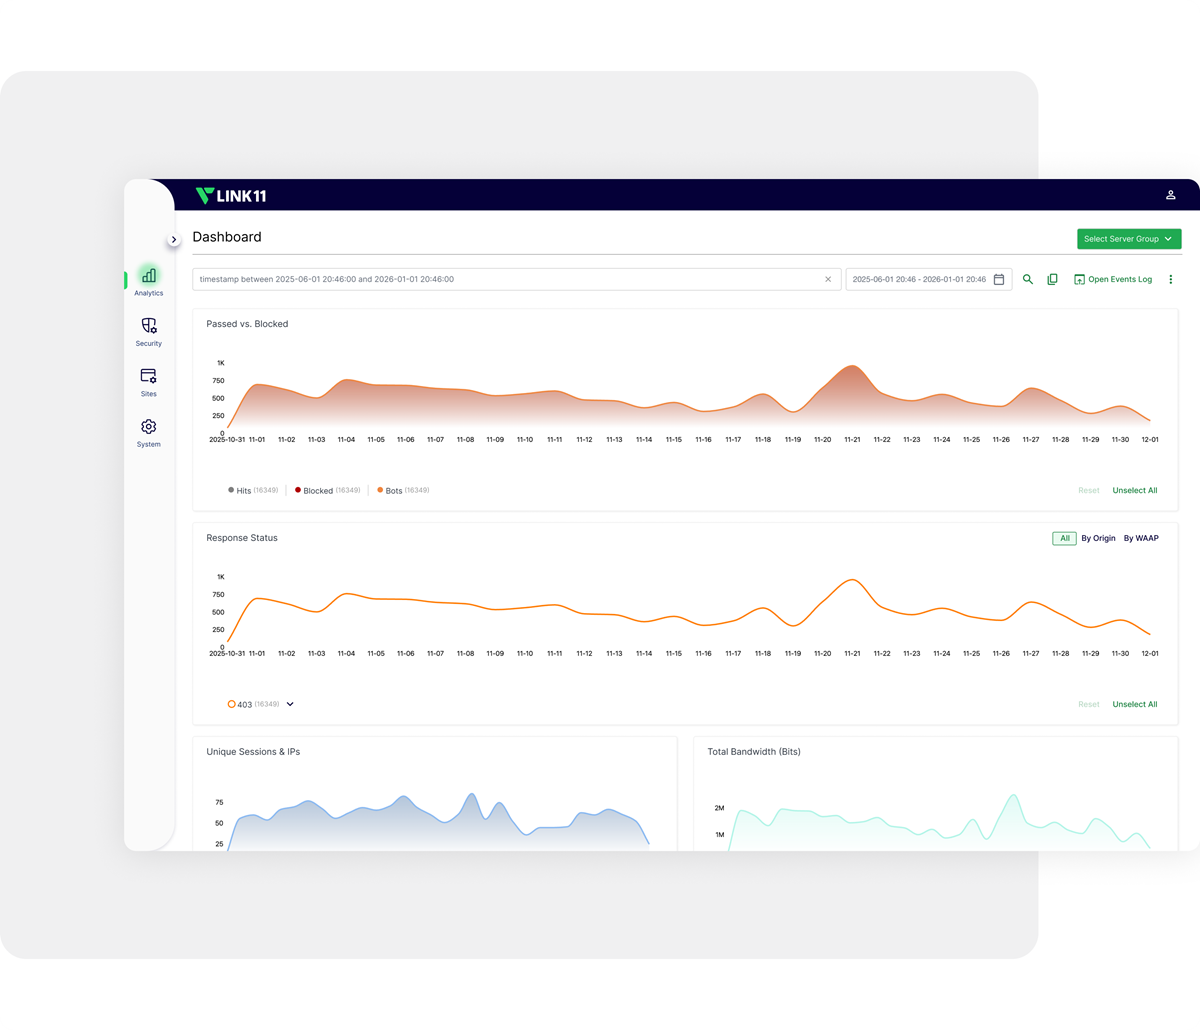The width and height of the screenshot is (1200, 1030).
Task: Click the Open Events Log button
Action: point(1113,280)
